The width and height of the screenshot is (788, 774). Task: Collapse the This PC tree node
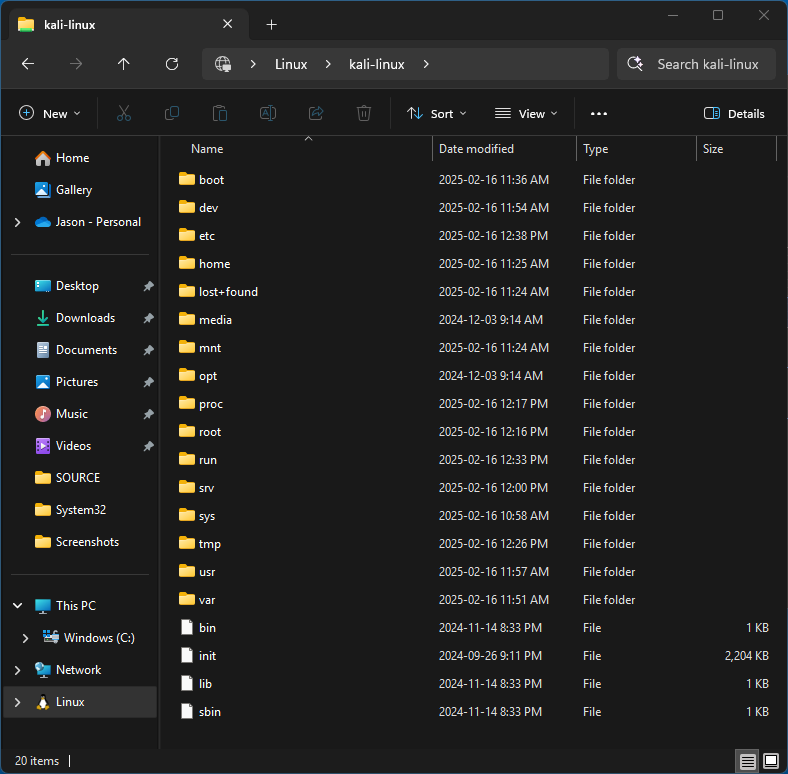click(18, 606)
